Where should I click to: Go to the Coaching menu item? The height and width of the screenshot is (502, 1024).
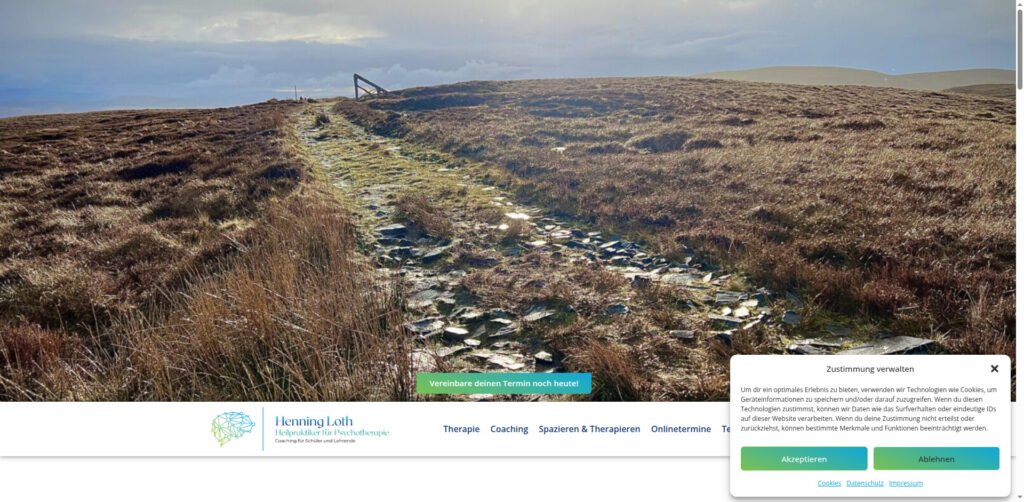(x=509, y=429)
